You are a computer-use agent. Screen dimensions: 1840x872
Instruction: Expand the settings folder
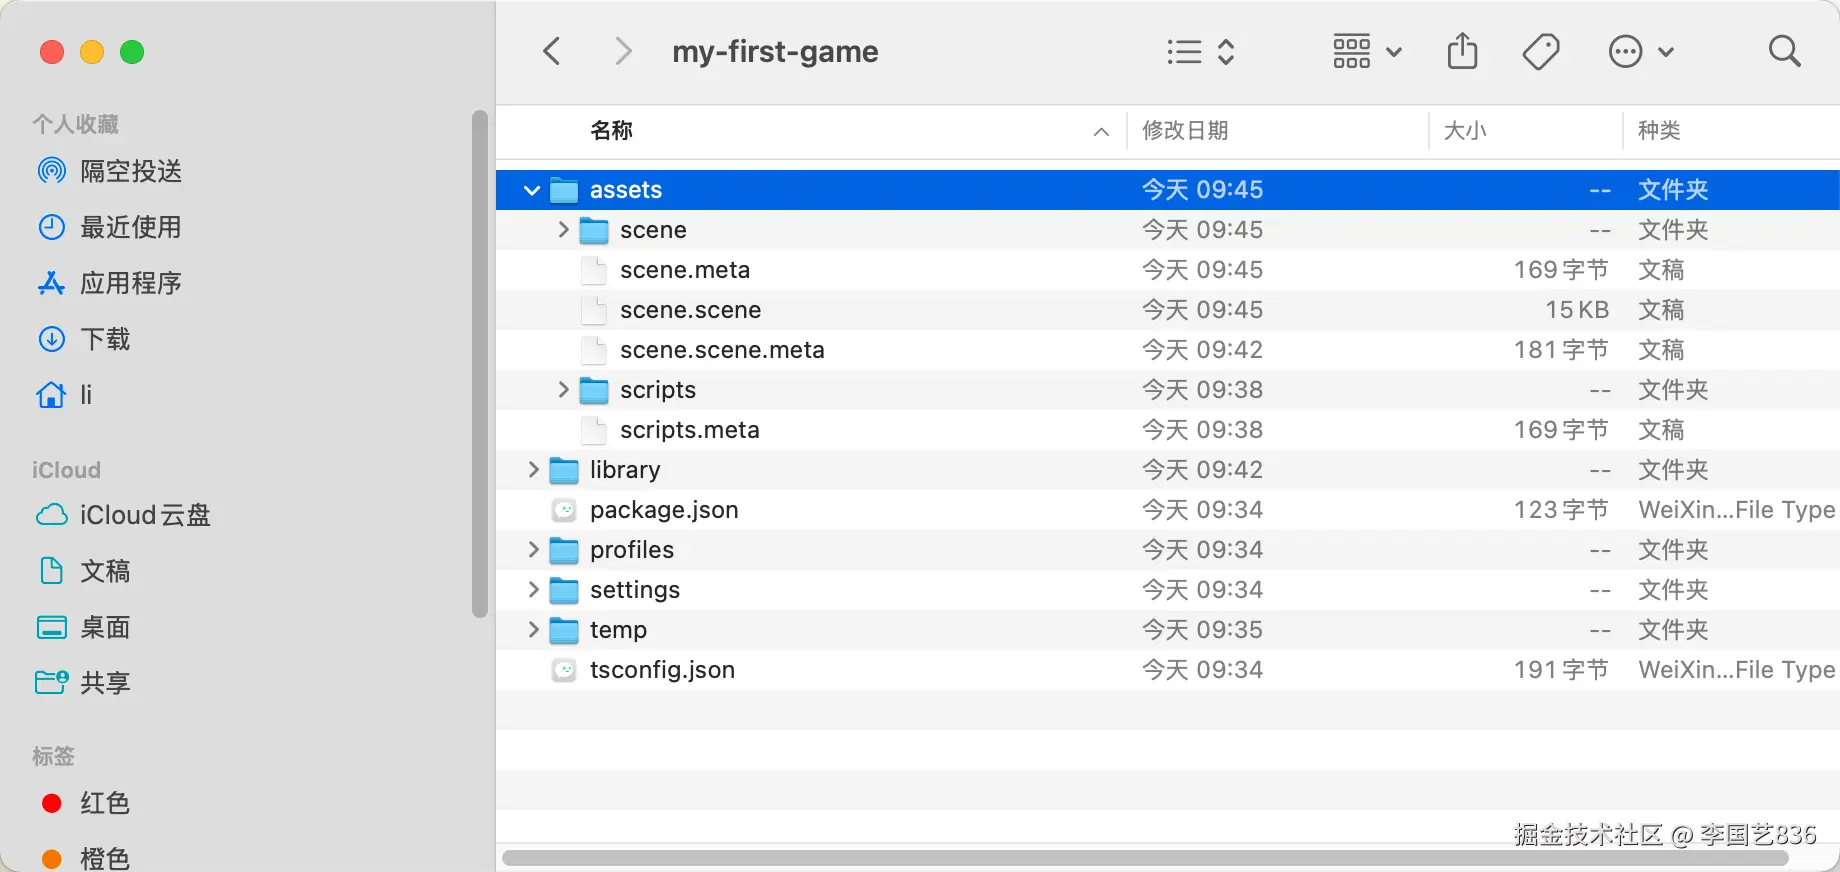[x=533, y=590]
